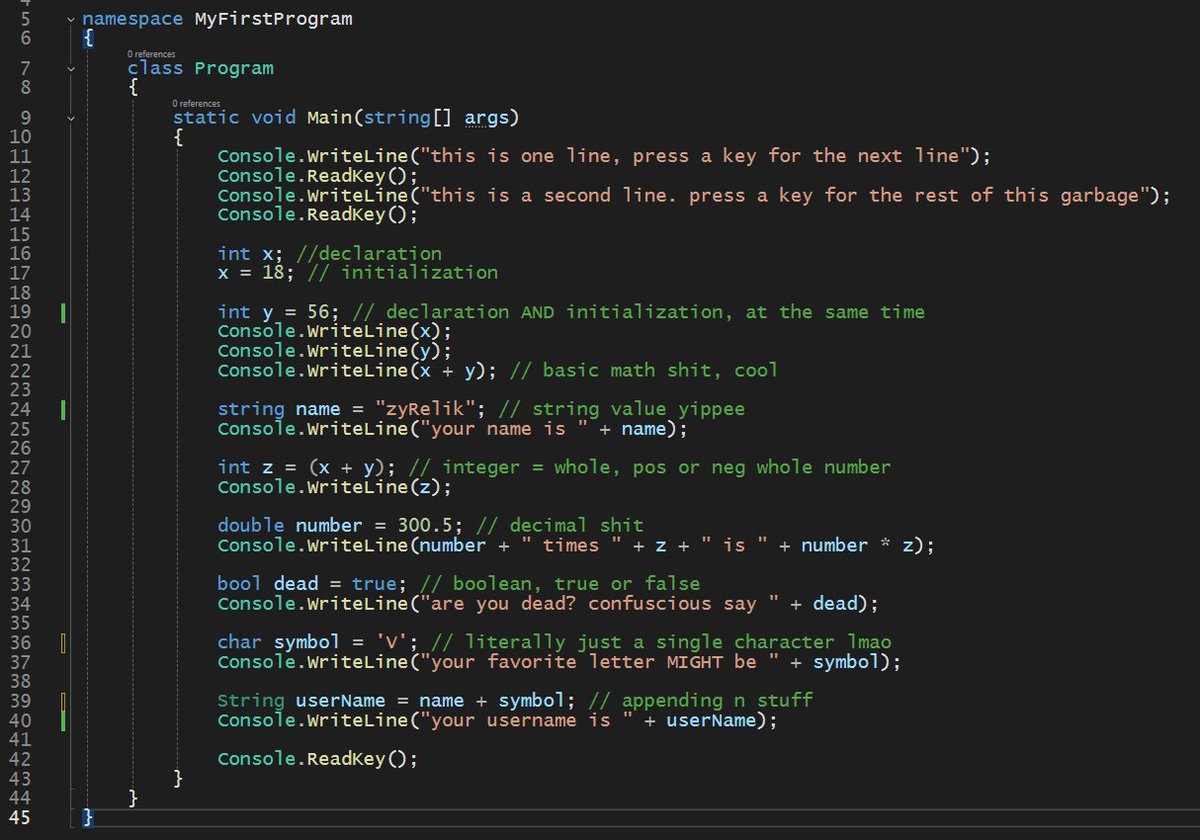Click the highlighted opening brace on line 6

point(87,39)
